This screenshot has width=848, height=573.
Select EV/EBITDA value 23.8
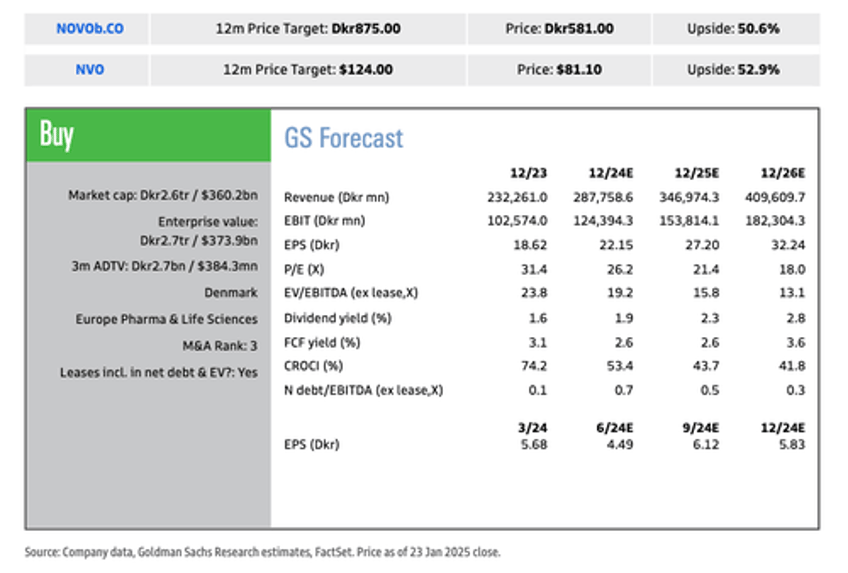tap(534, 293)
